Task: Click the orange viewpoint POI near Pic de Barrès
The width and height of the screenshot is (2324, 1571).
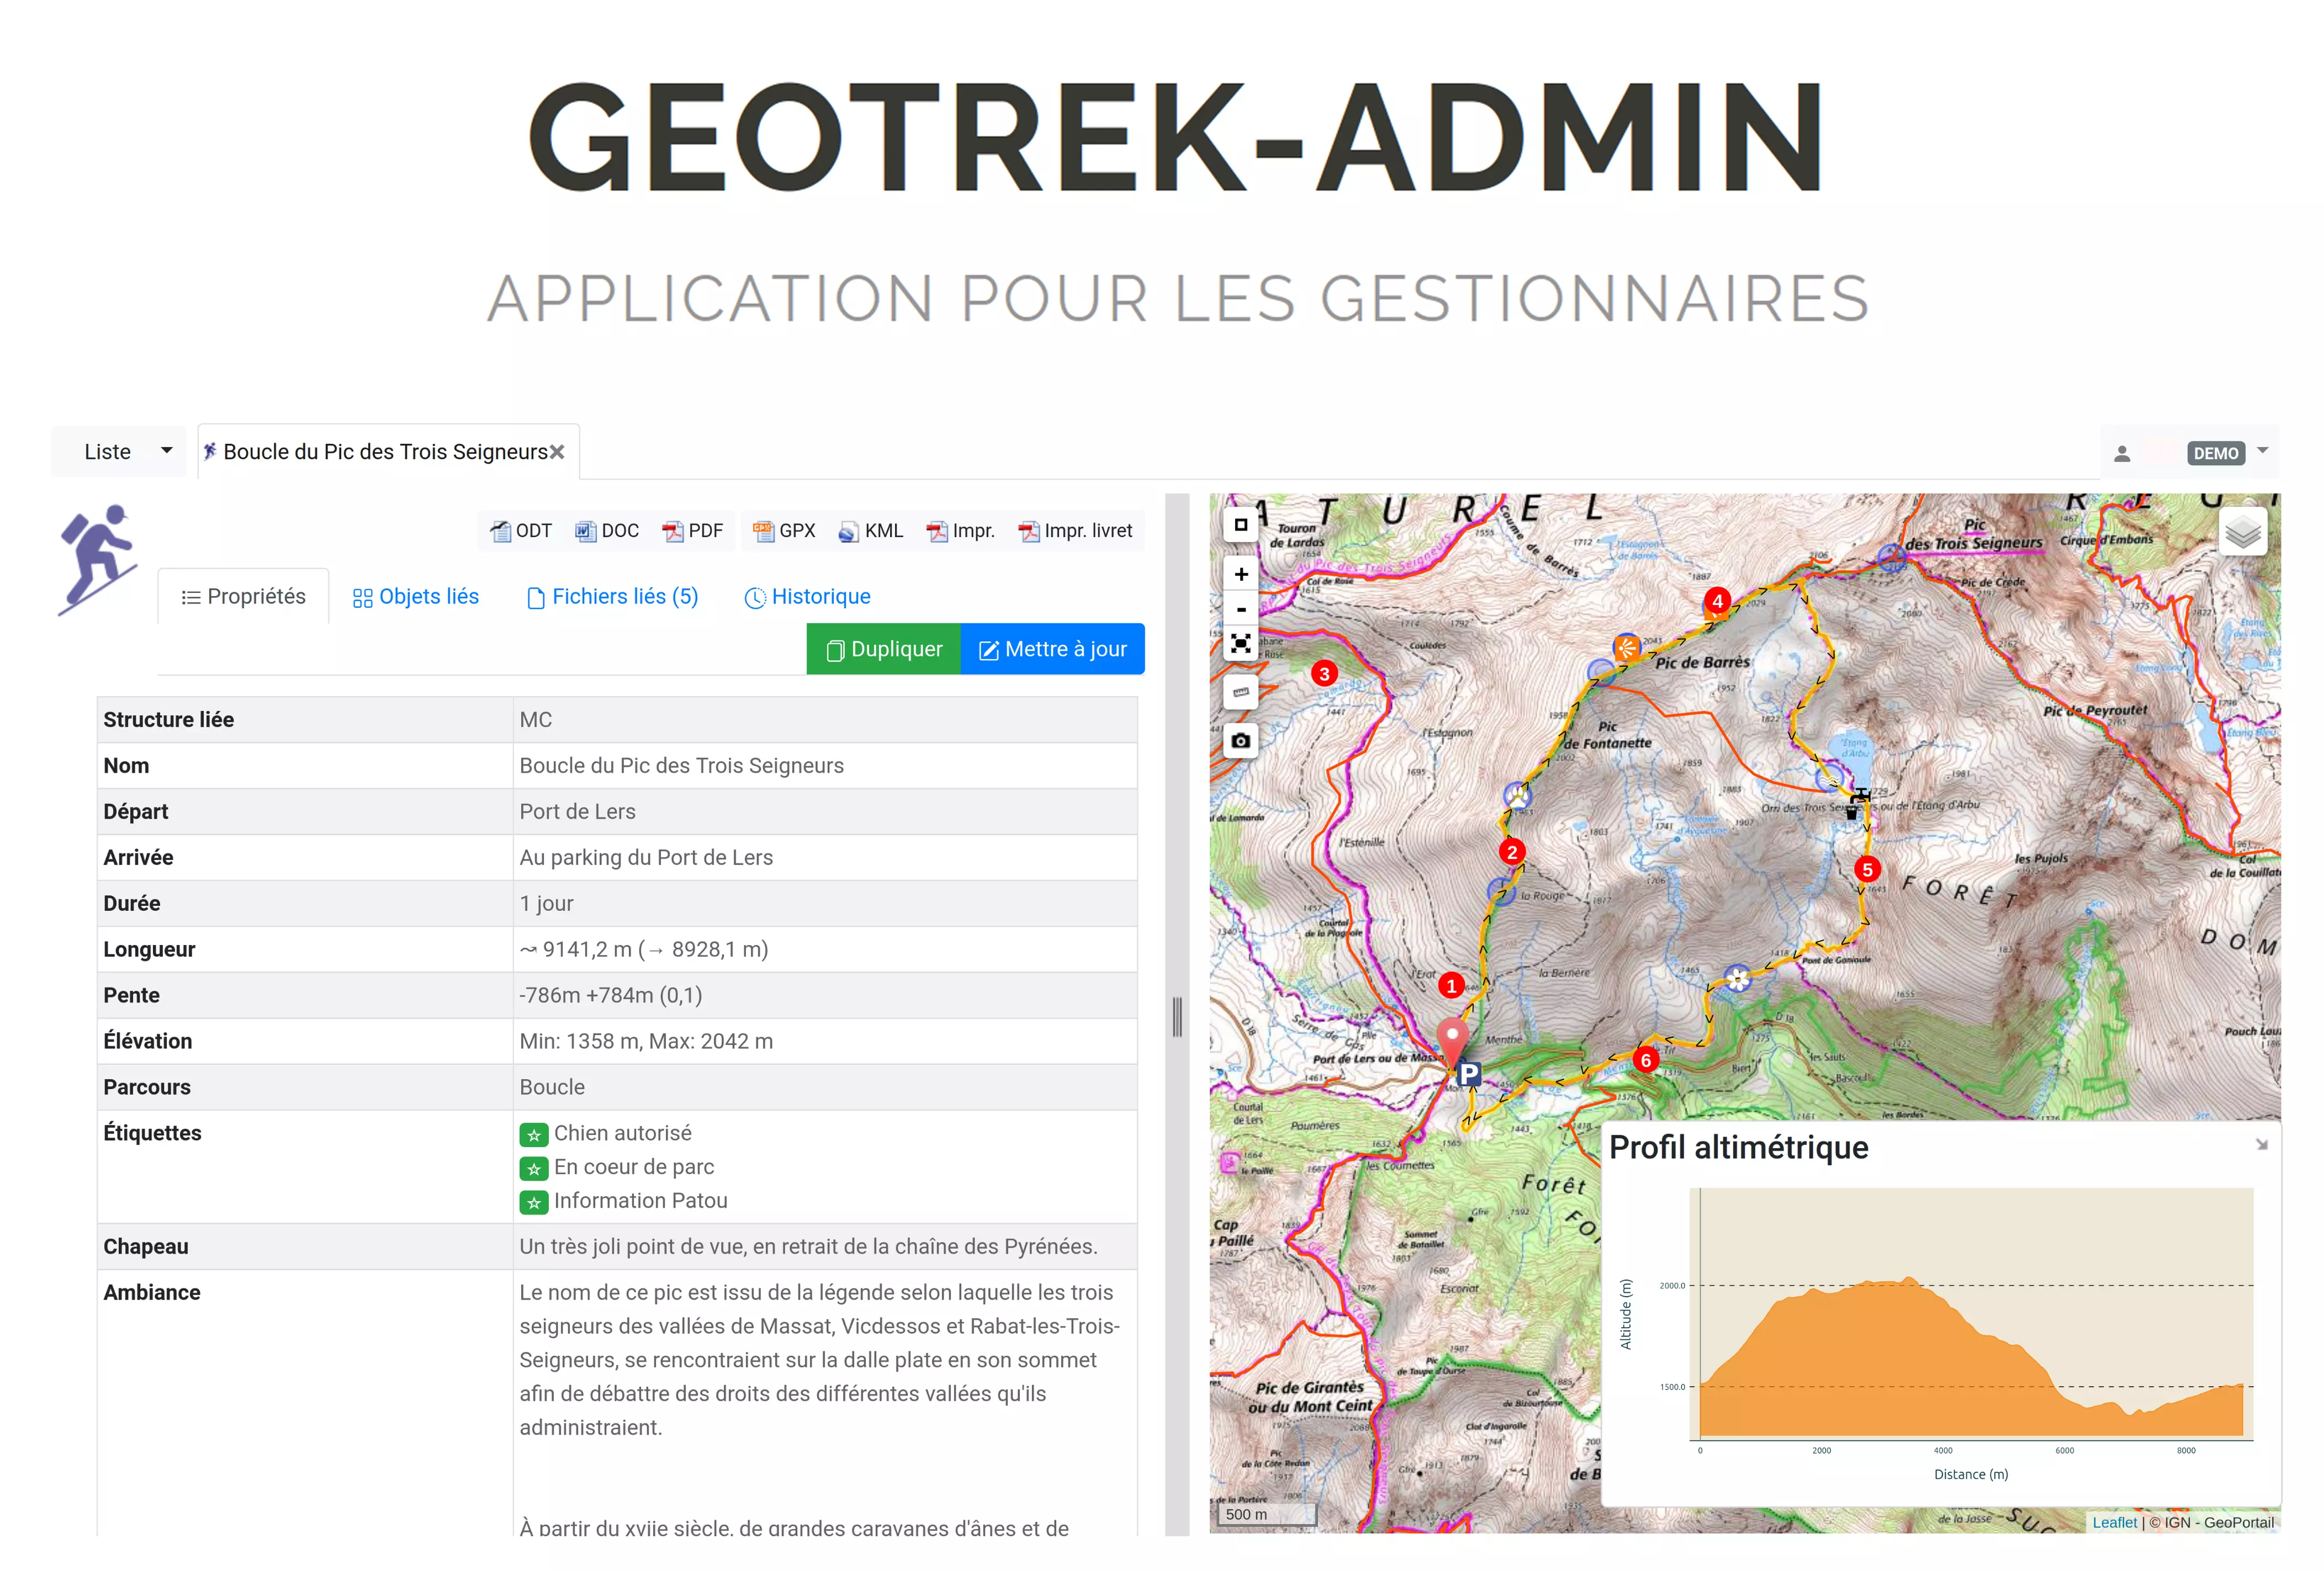Action: click(x=1627, y=648)
